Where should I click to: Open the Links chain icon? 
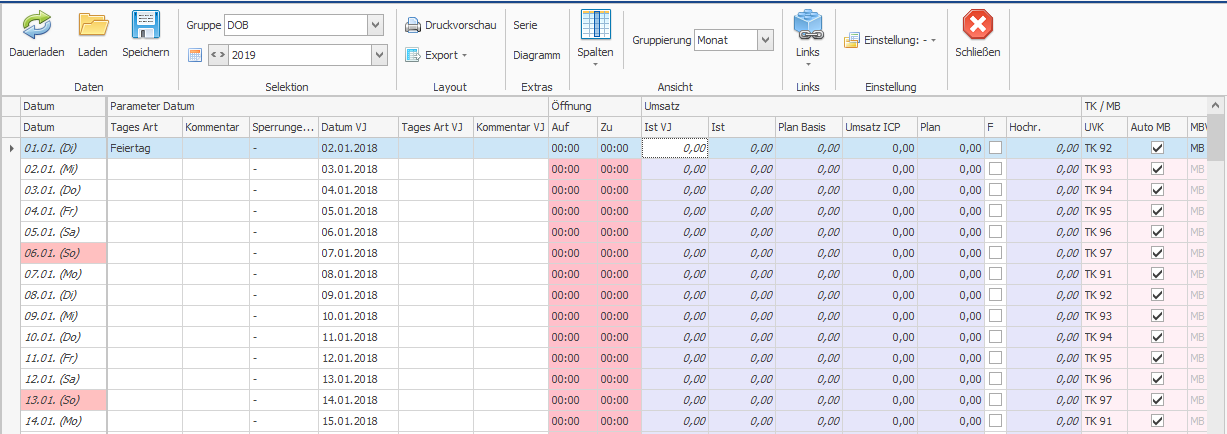pos(807,25)
